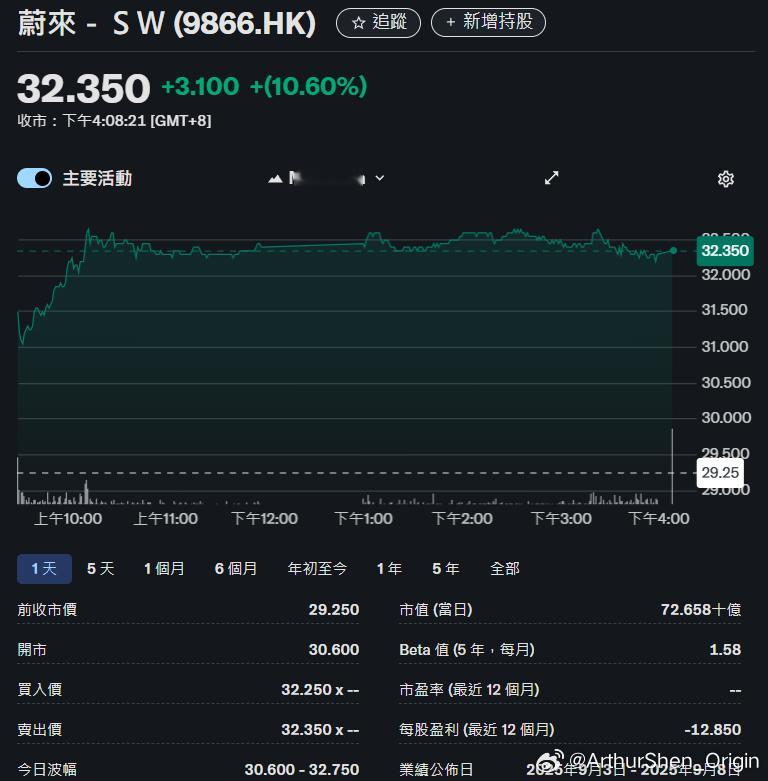This screenshot has height=781, width=768.
Task: Click the chart's last price endpoint dot
Action: (673, 251)
